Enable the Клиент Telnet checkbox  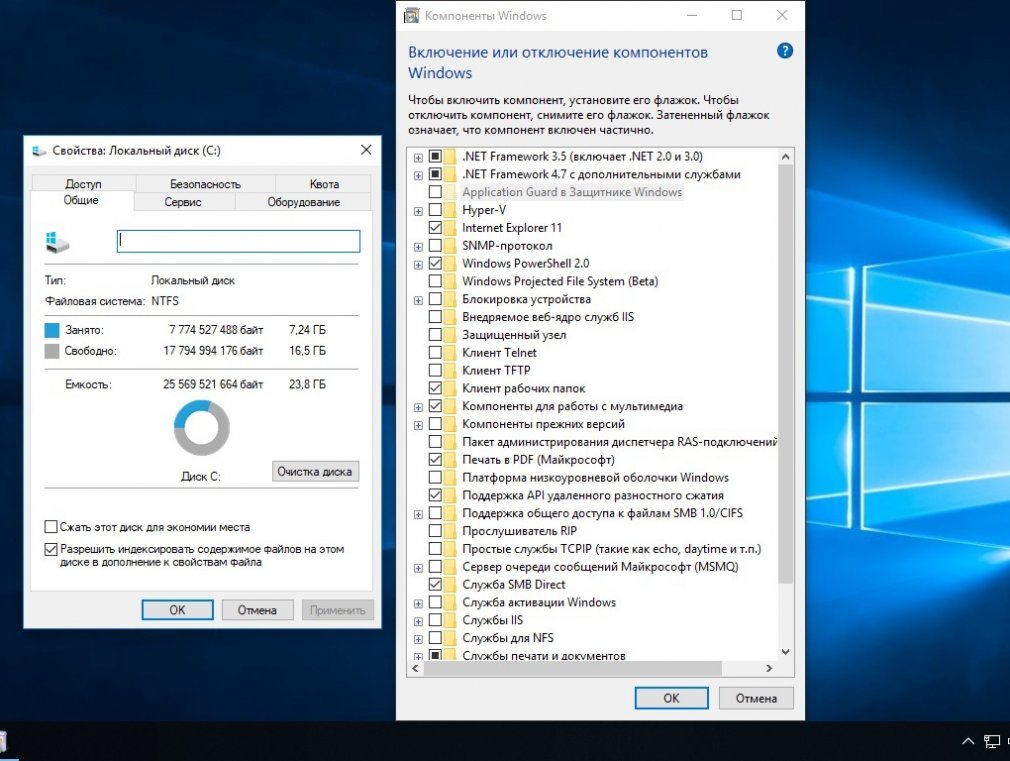[435, 352]
